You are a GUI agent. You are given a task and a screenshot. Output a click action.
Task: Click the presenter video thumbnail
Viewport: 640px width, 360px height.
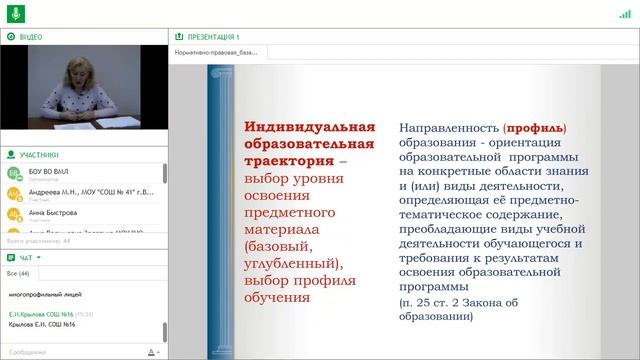tap(84, 87)
